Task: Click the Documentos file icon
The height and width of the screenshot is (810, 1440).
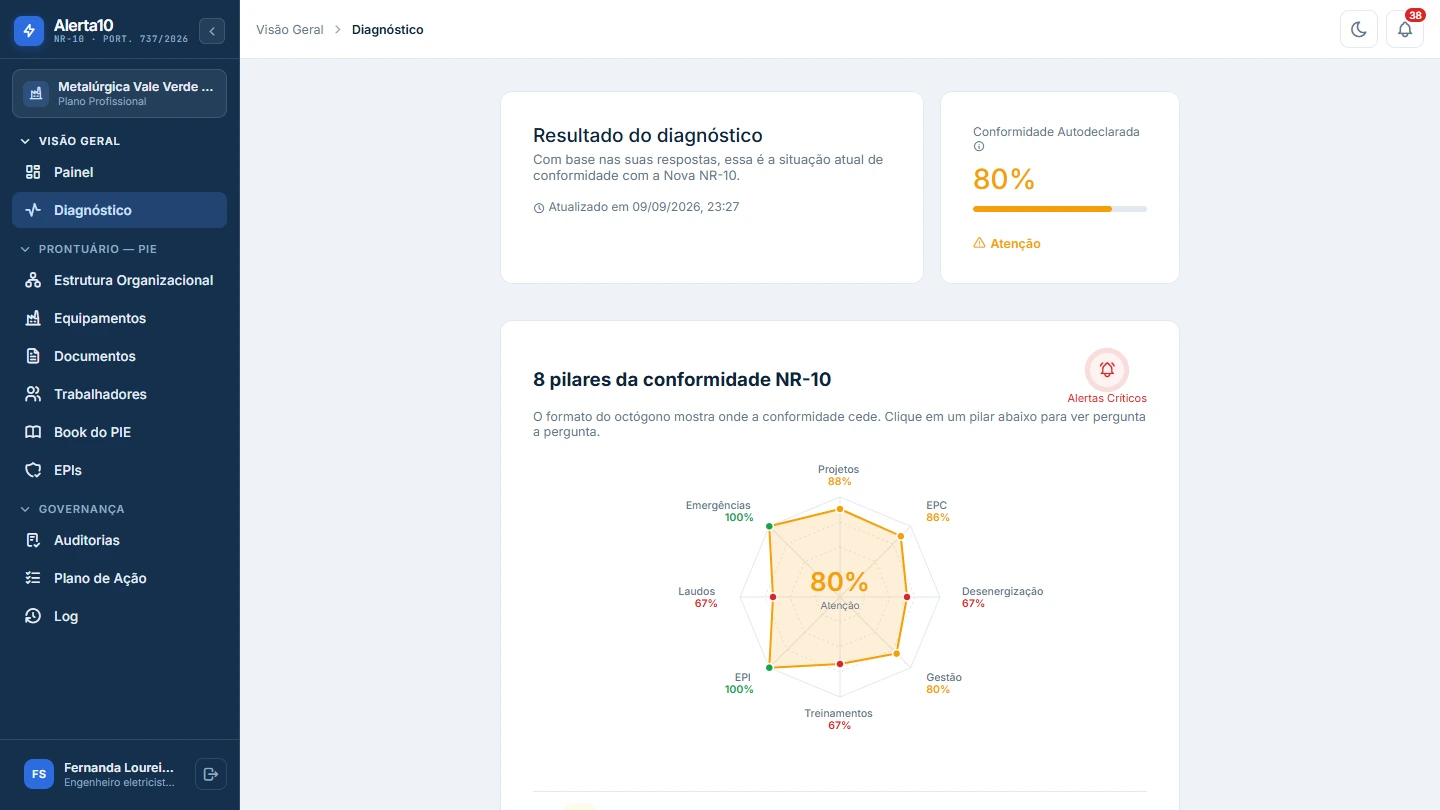Action: pos(33,356)
